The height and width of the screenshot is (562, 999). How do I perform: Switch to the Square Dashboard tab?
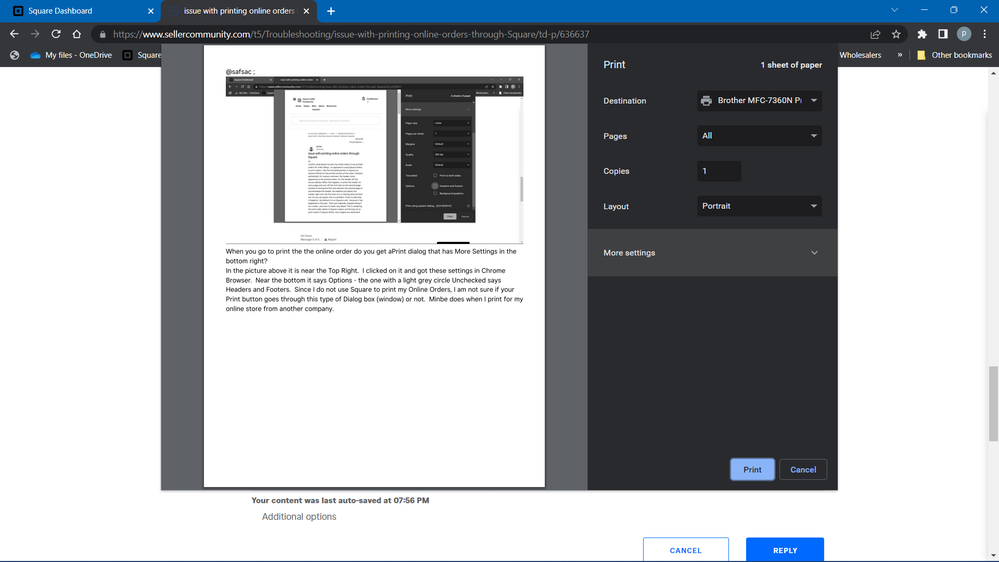click(x=80, y=11)
